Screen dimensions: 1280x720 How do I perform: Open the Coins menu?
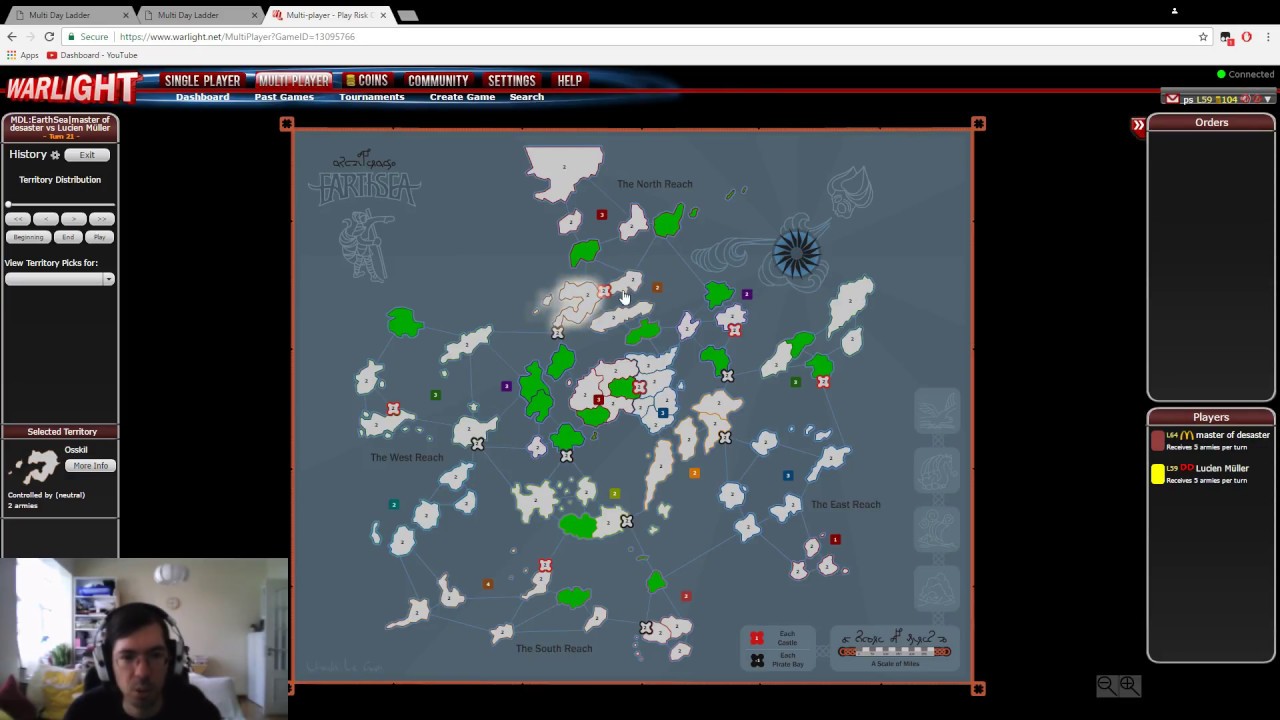coord(367,80)
